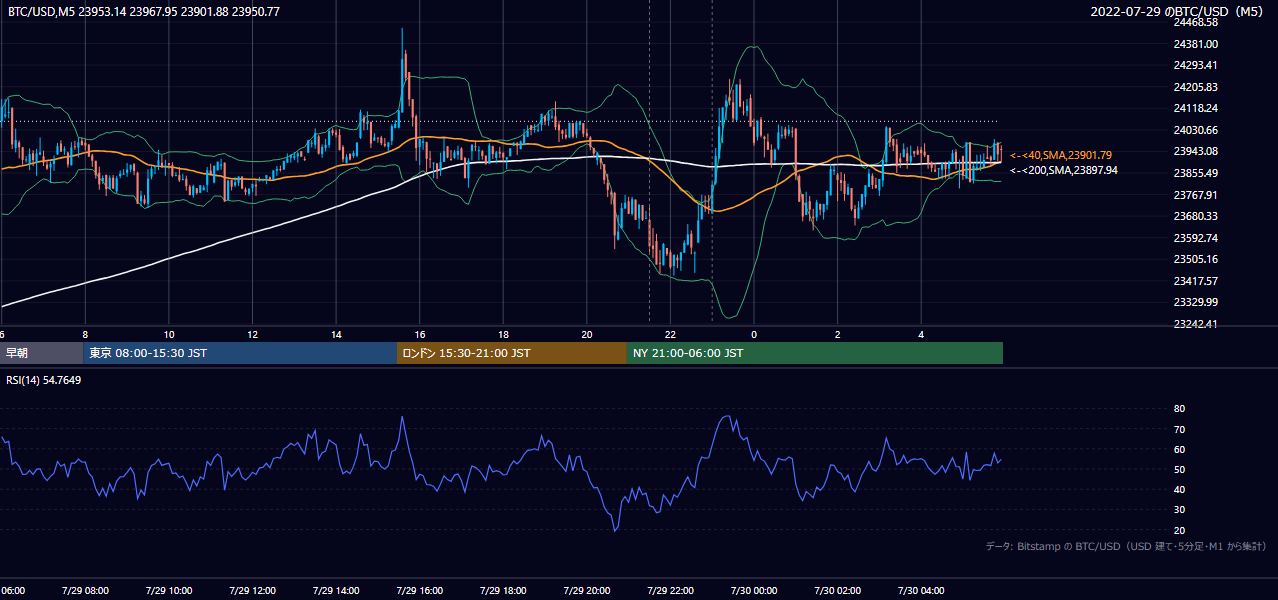Click the 7/30 00:00 date label
1278x600 pixels.
pyautogui.click(x=754, y=591)
